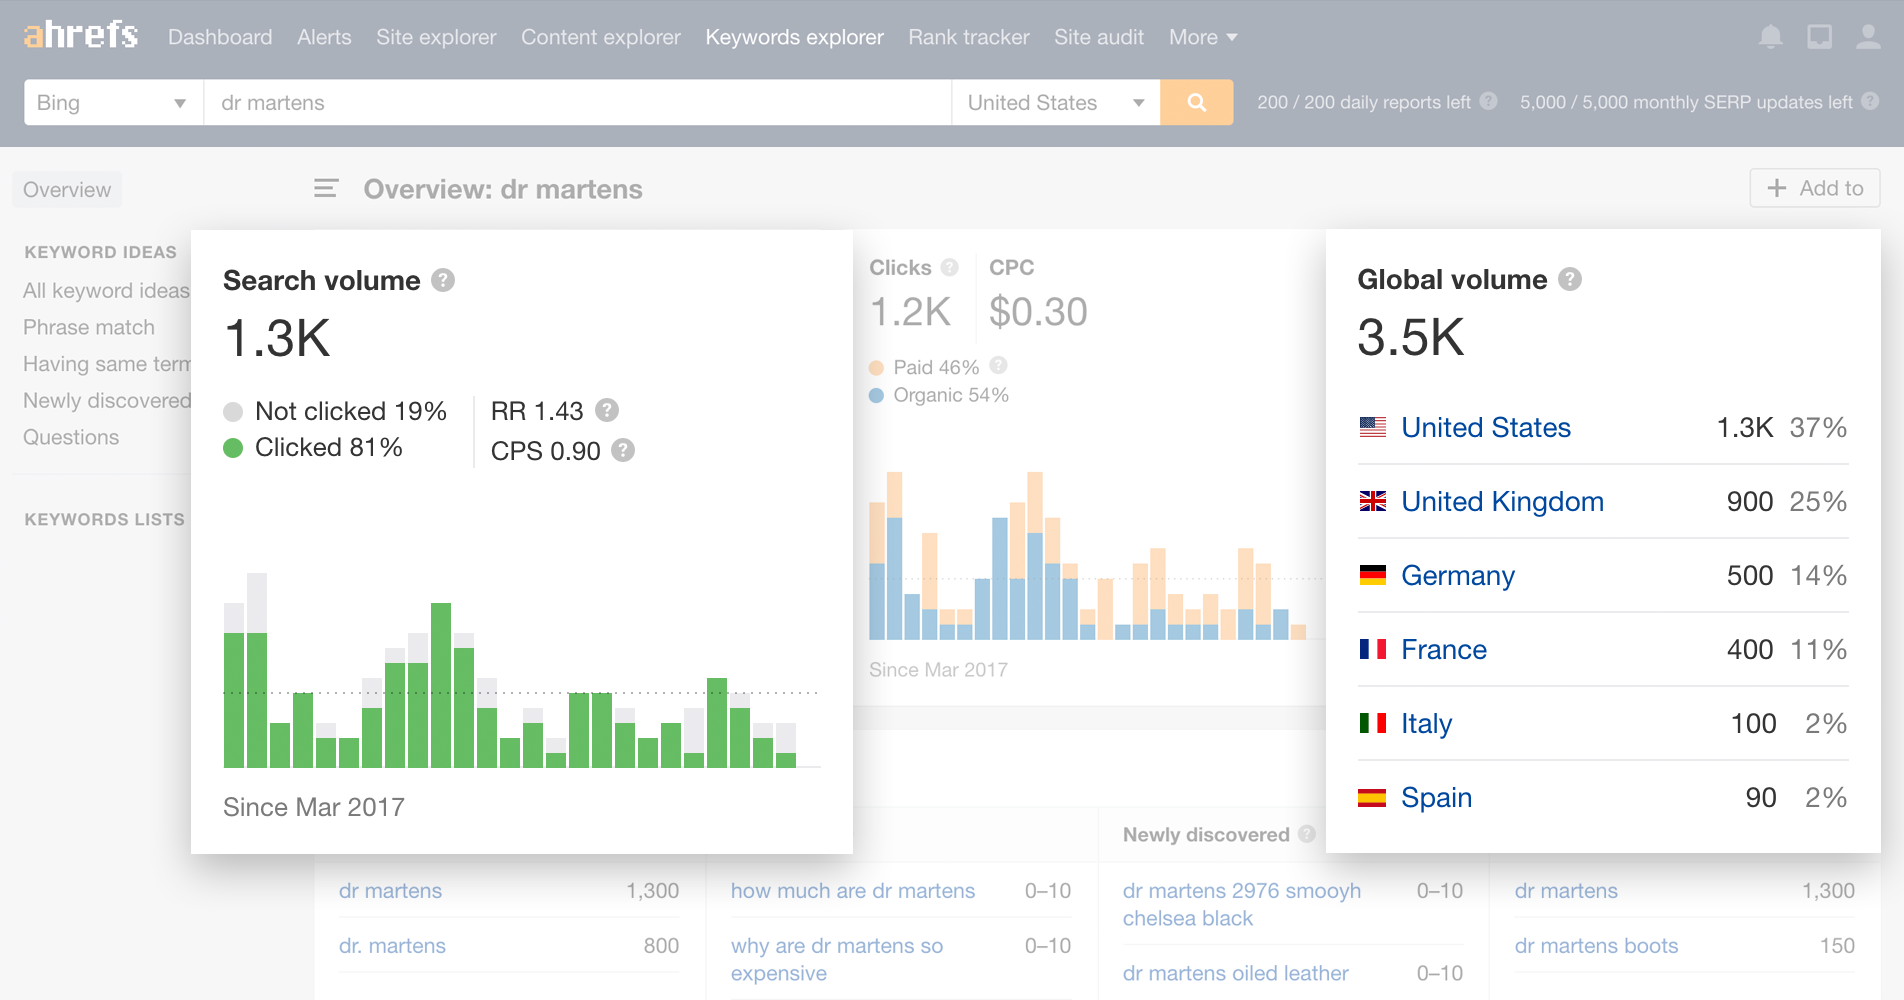
Task: Click help icon next to Clicks
Action: (x=950, y=267)
